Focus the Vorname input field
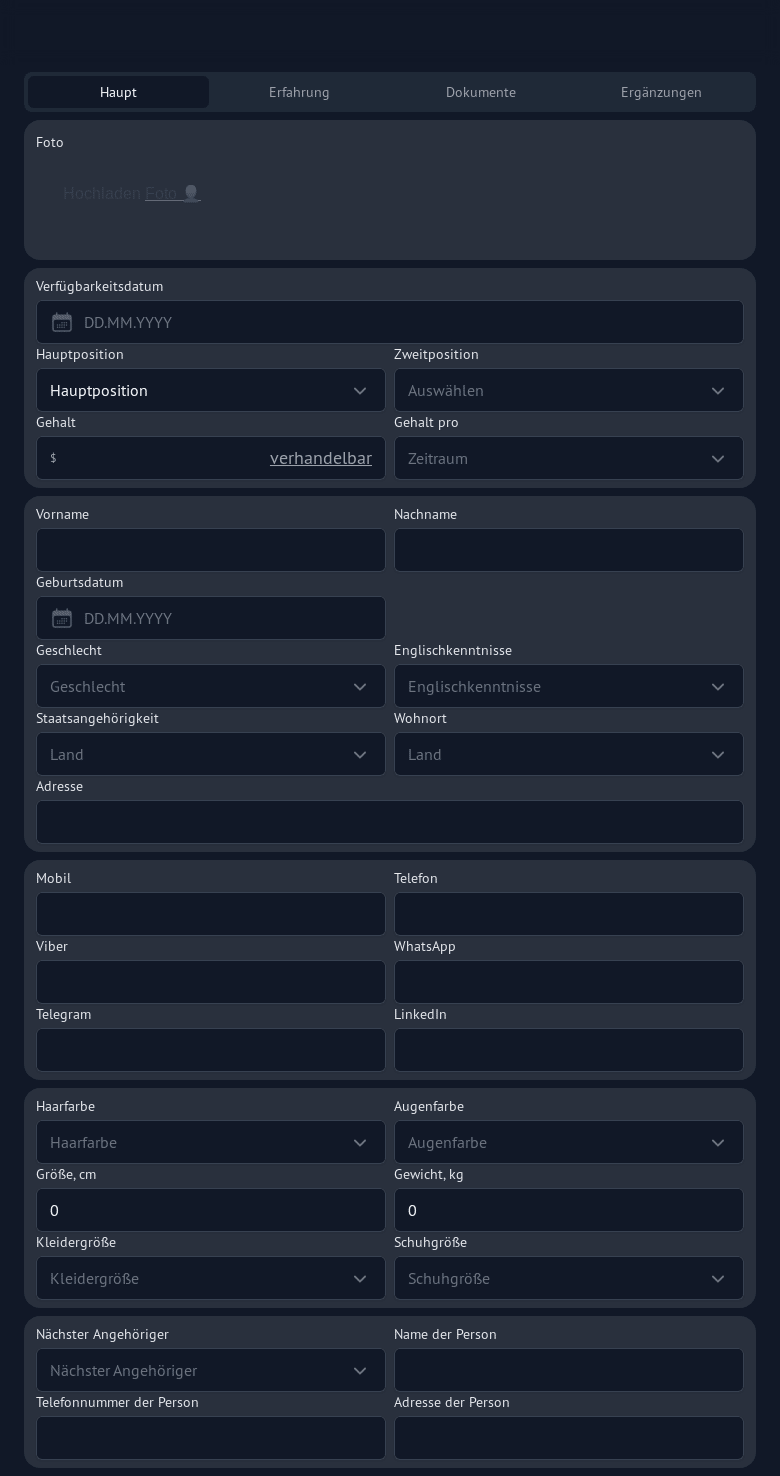Image resolution: width=780 pixels, height=1476 pixels. [x=210, y=550]
